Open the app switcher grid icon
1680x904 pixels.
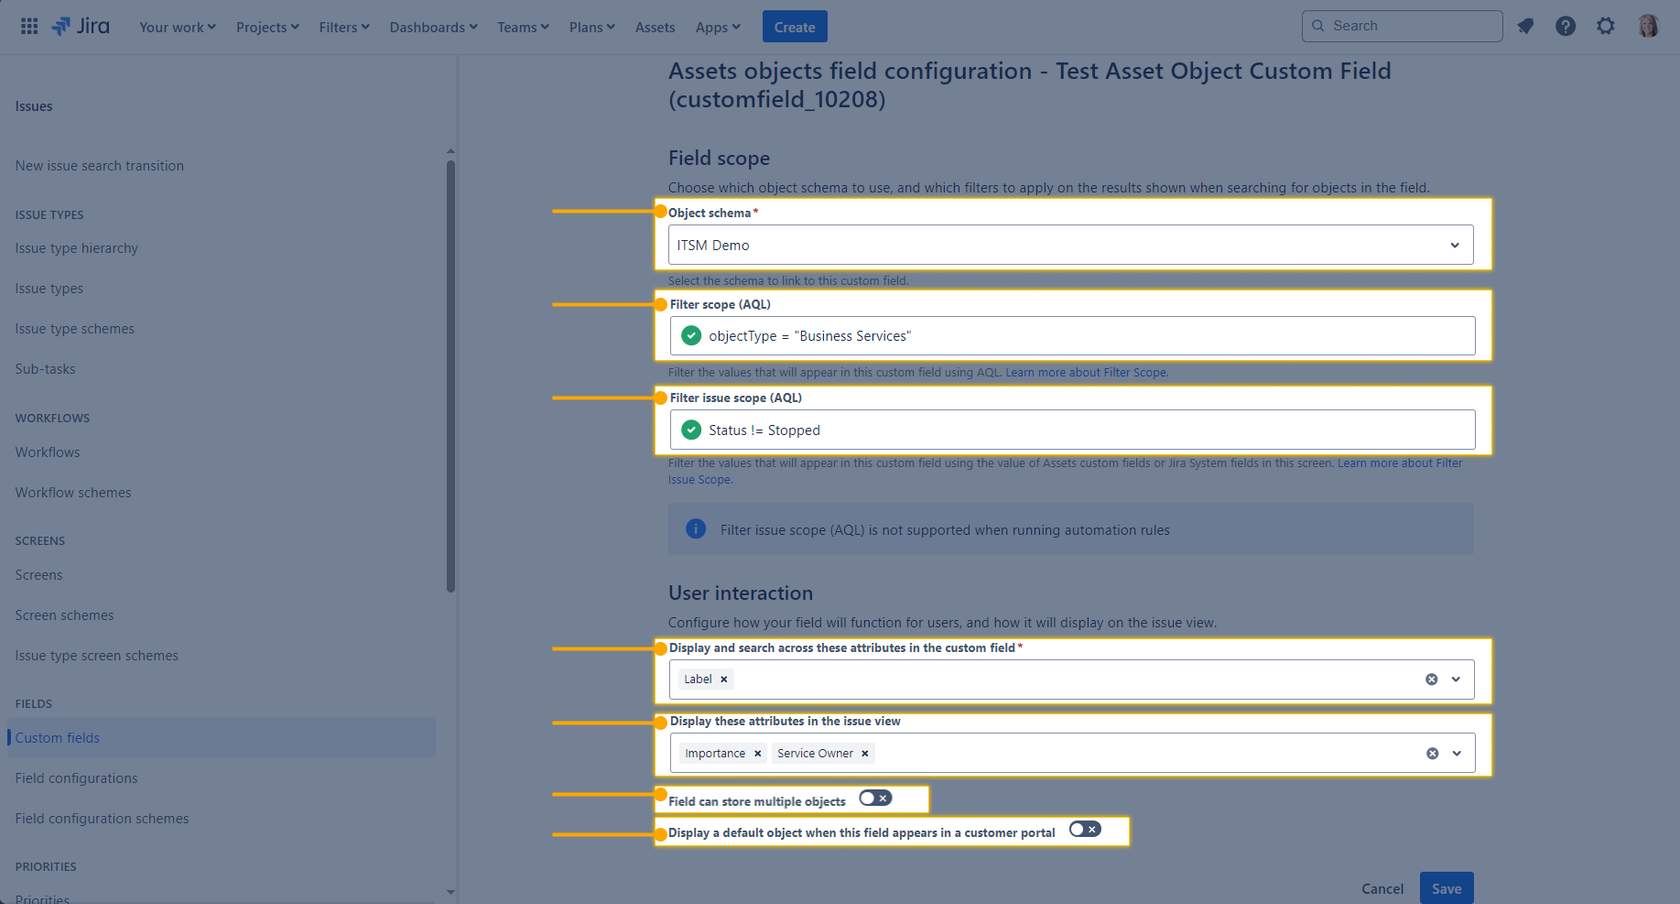point(29,26)
